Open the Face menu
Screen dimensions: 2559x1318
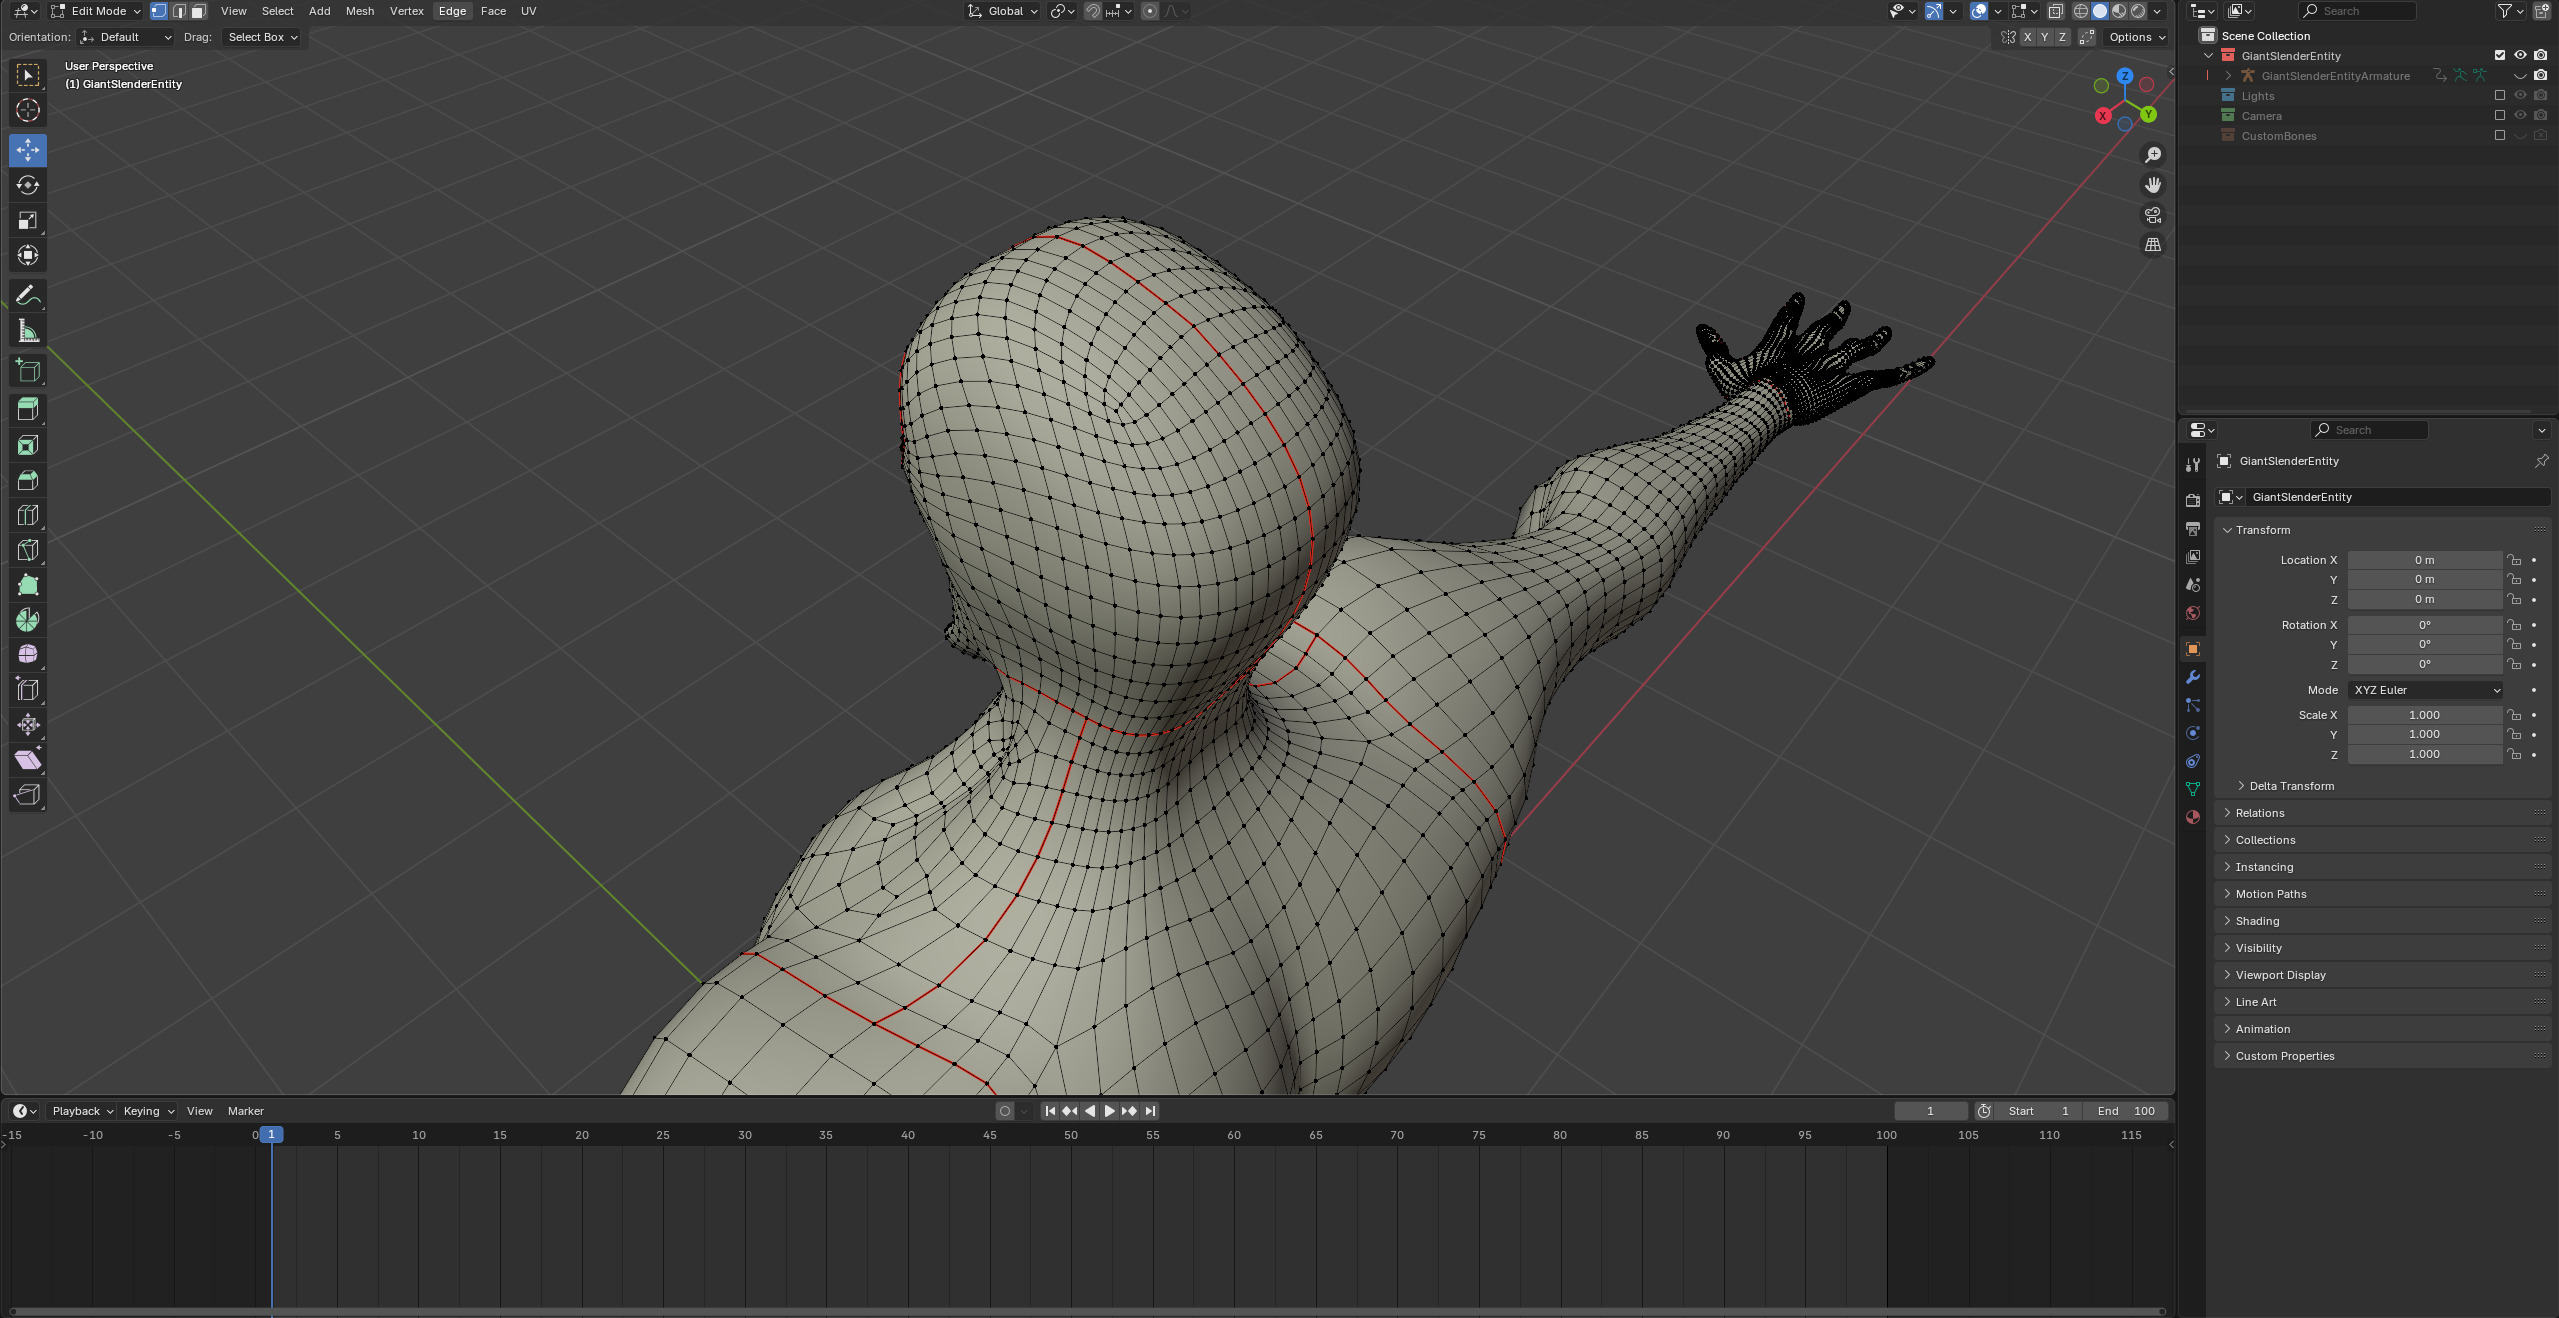pyautogui.click(x=493, y=11)
